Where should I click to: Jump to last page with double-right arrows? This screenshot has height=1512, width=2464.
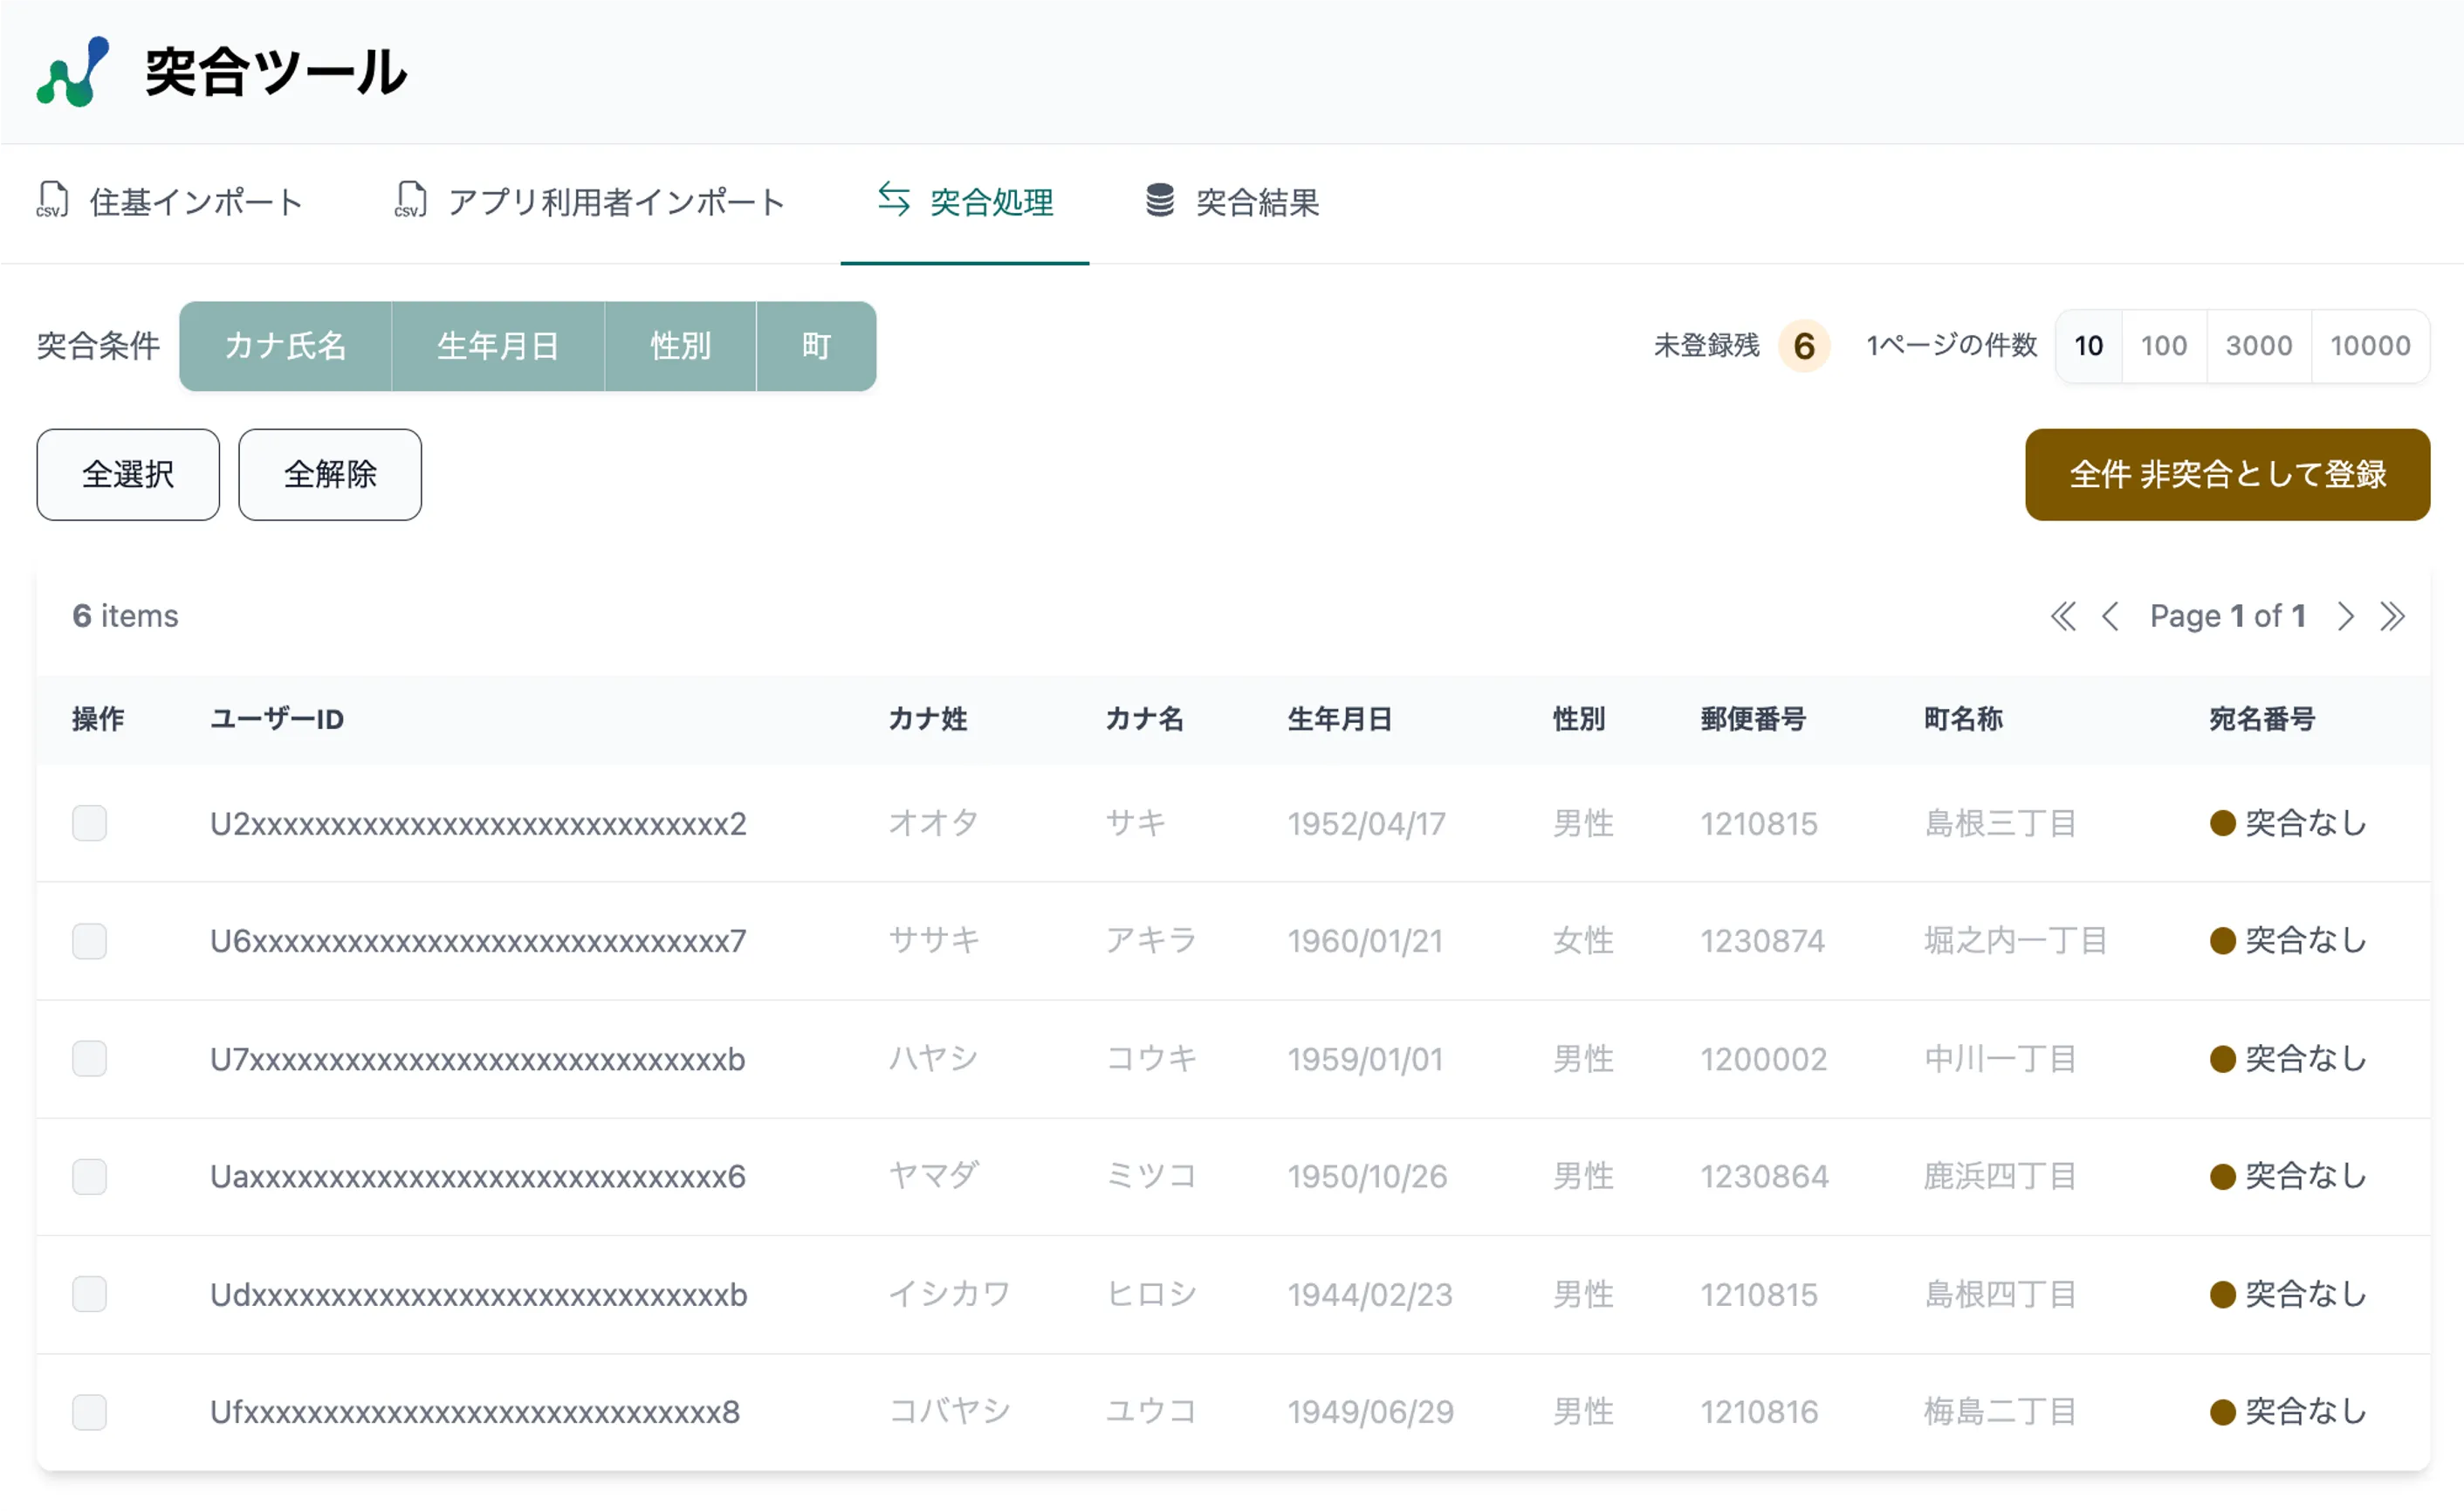2392,616
